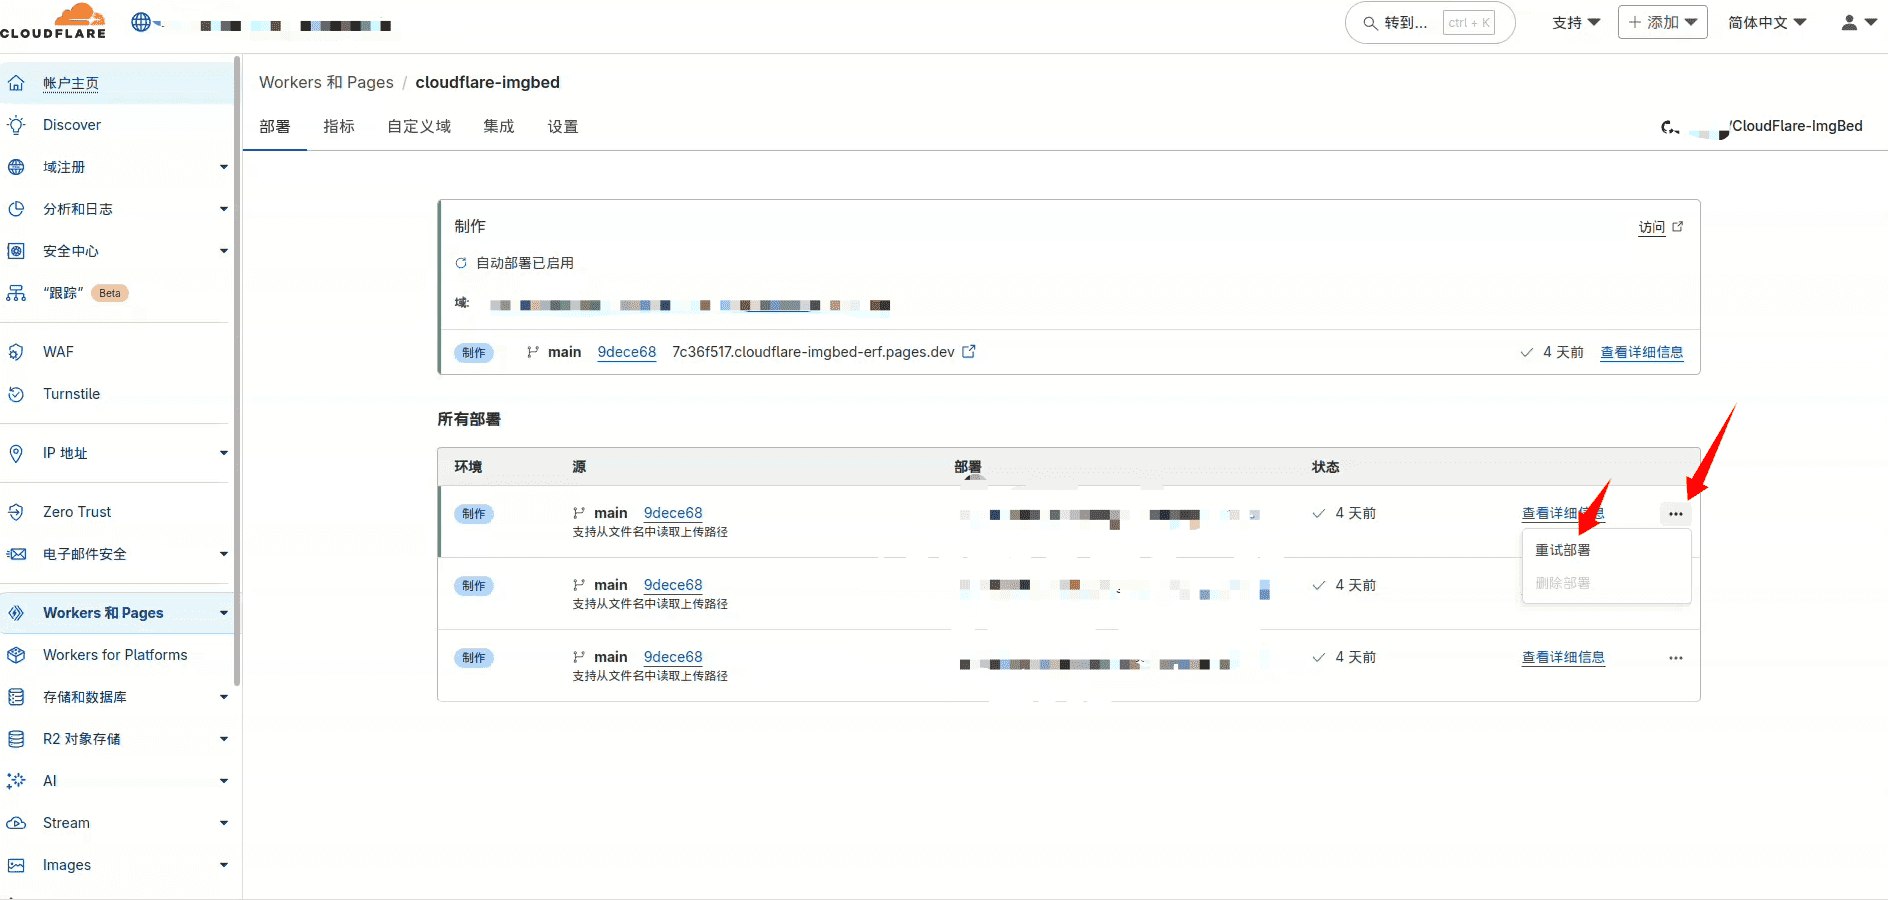Switch to the 自定义域 tab
Screen dimensions: 1888x900
tap(419, 127)
